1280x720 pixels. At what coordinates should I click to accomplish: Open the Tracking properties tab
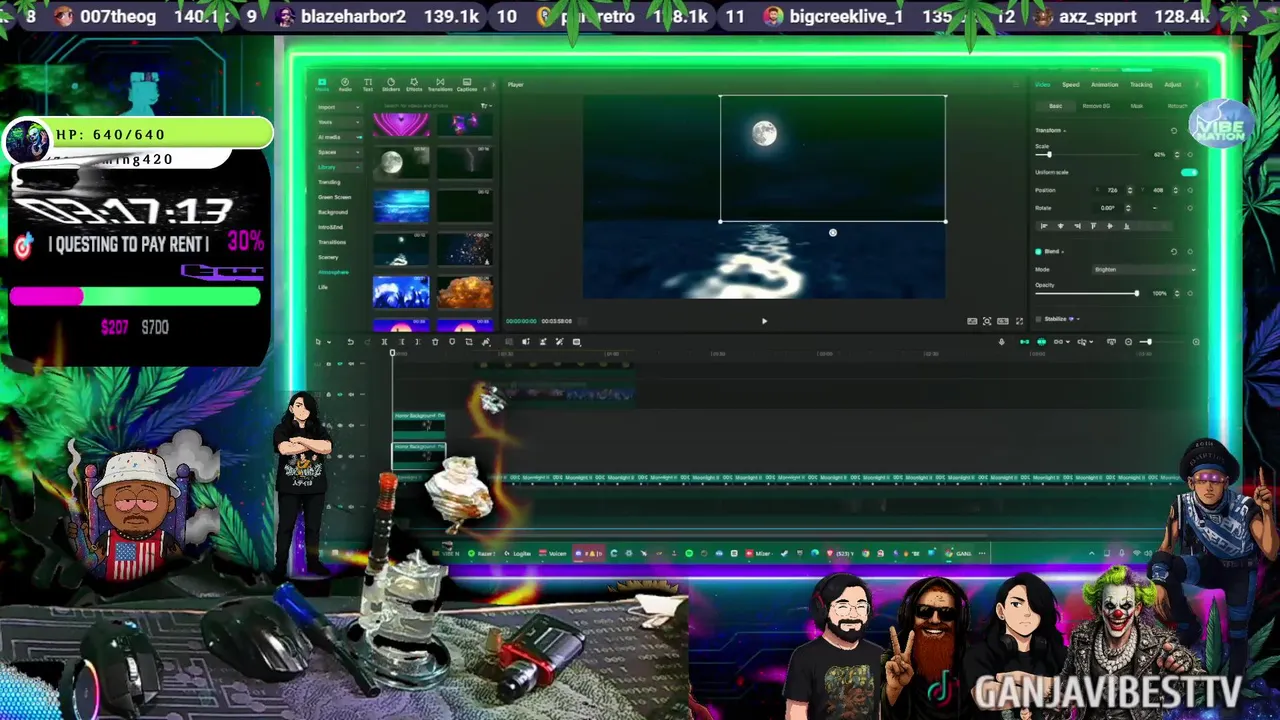1141,85
